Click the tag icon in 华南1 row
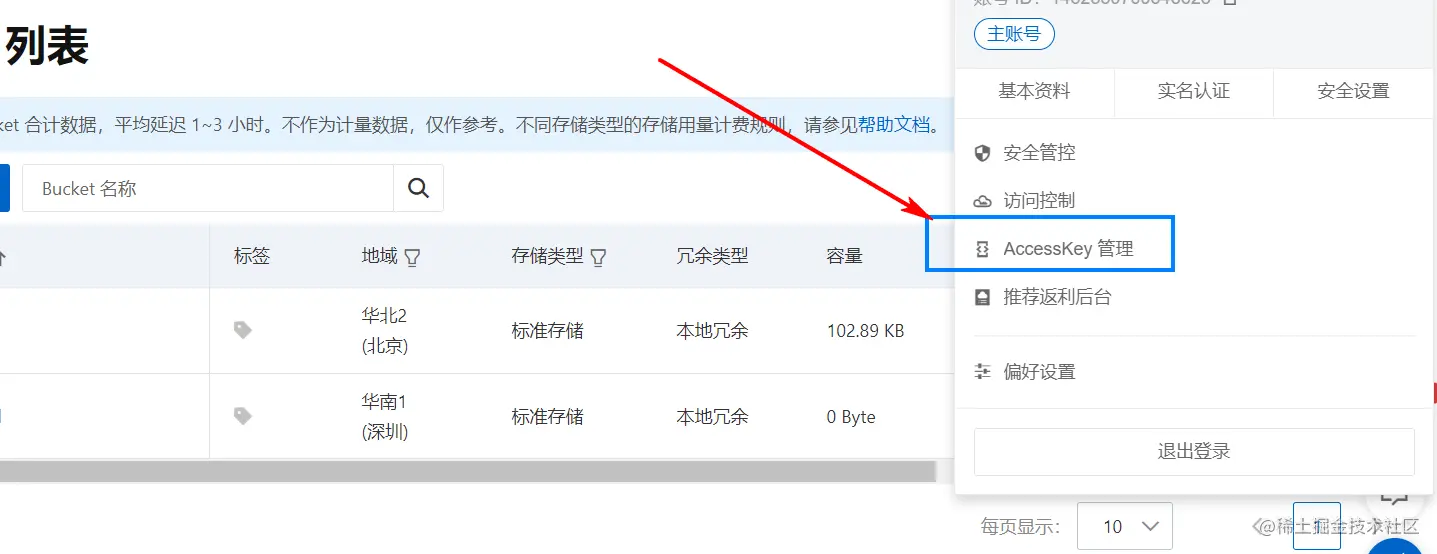1437x554 pixels. [x=242, y=416]
